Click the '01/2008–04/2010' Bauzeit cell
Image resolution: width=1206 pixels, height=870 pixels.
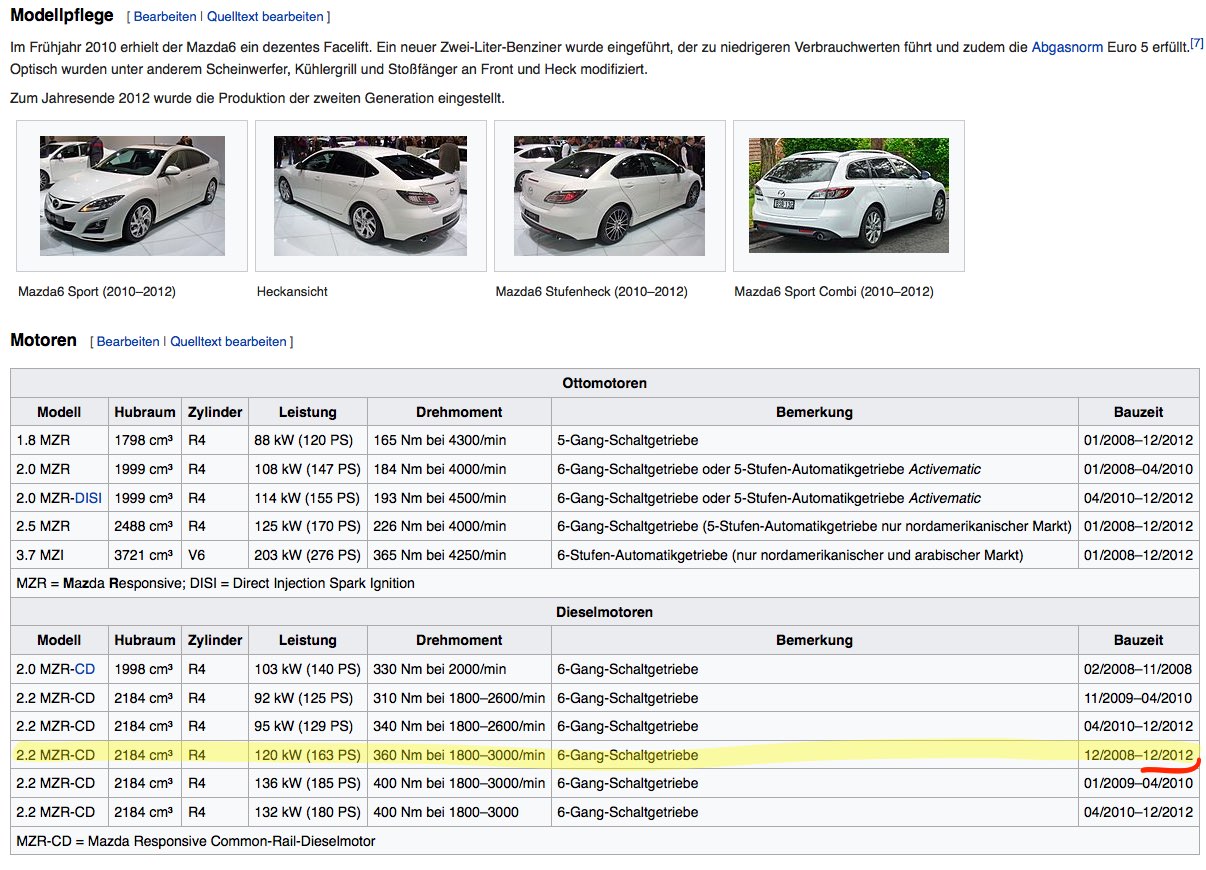tap(1139, 469)
